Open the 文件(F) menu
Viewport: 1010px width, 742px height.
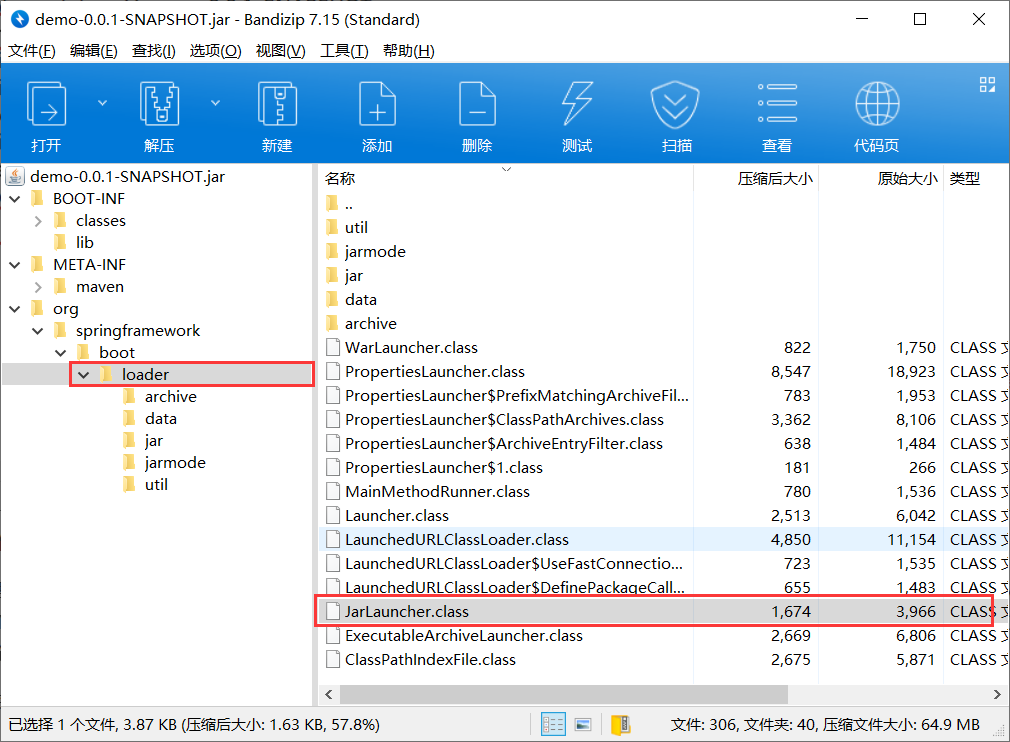point(32,50)
